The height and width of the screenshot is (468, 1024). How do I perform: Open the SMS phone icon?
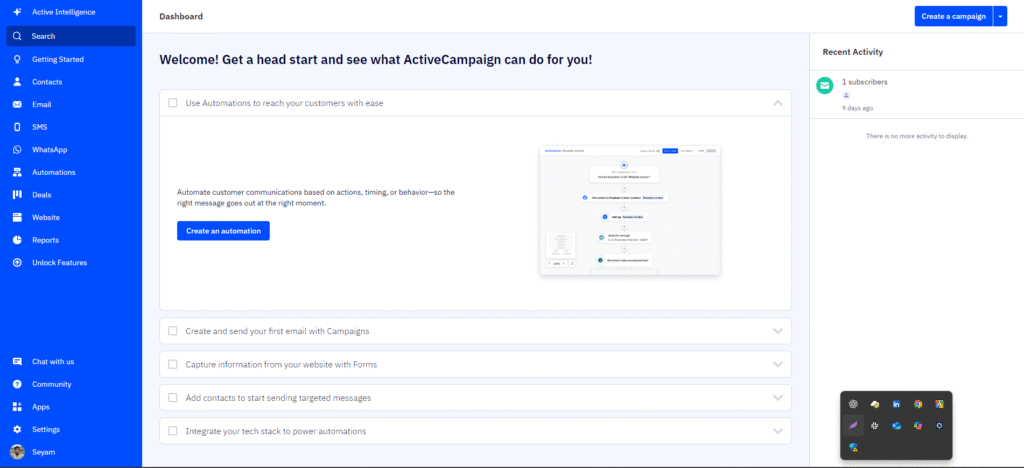click(x=18, y=127)
